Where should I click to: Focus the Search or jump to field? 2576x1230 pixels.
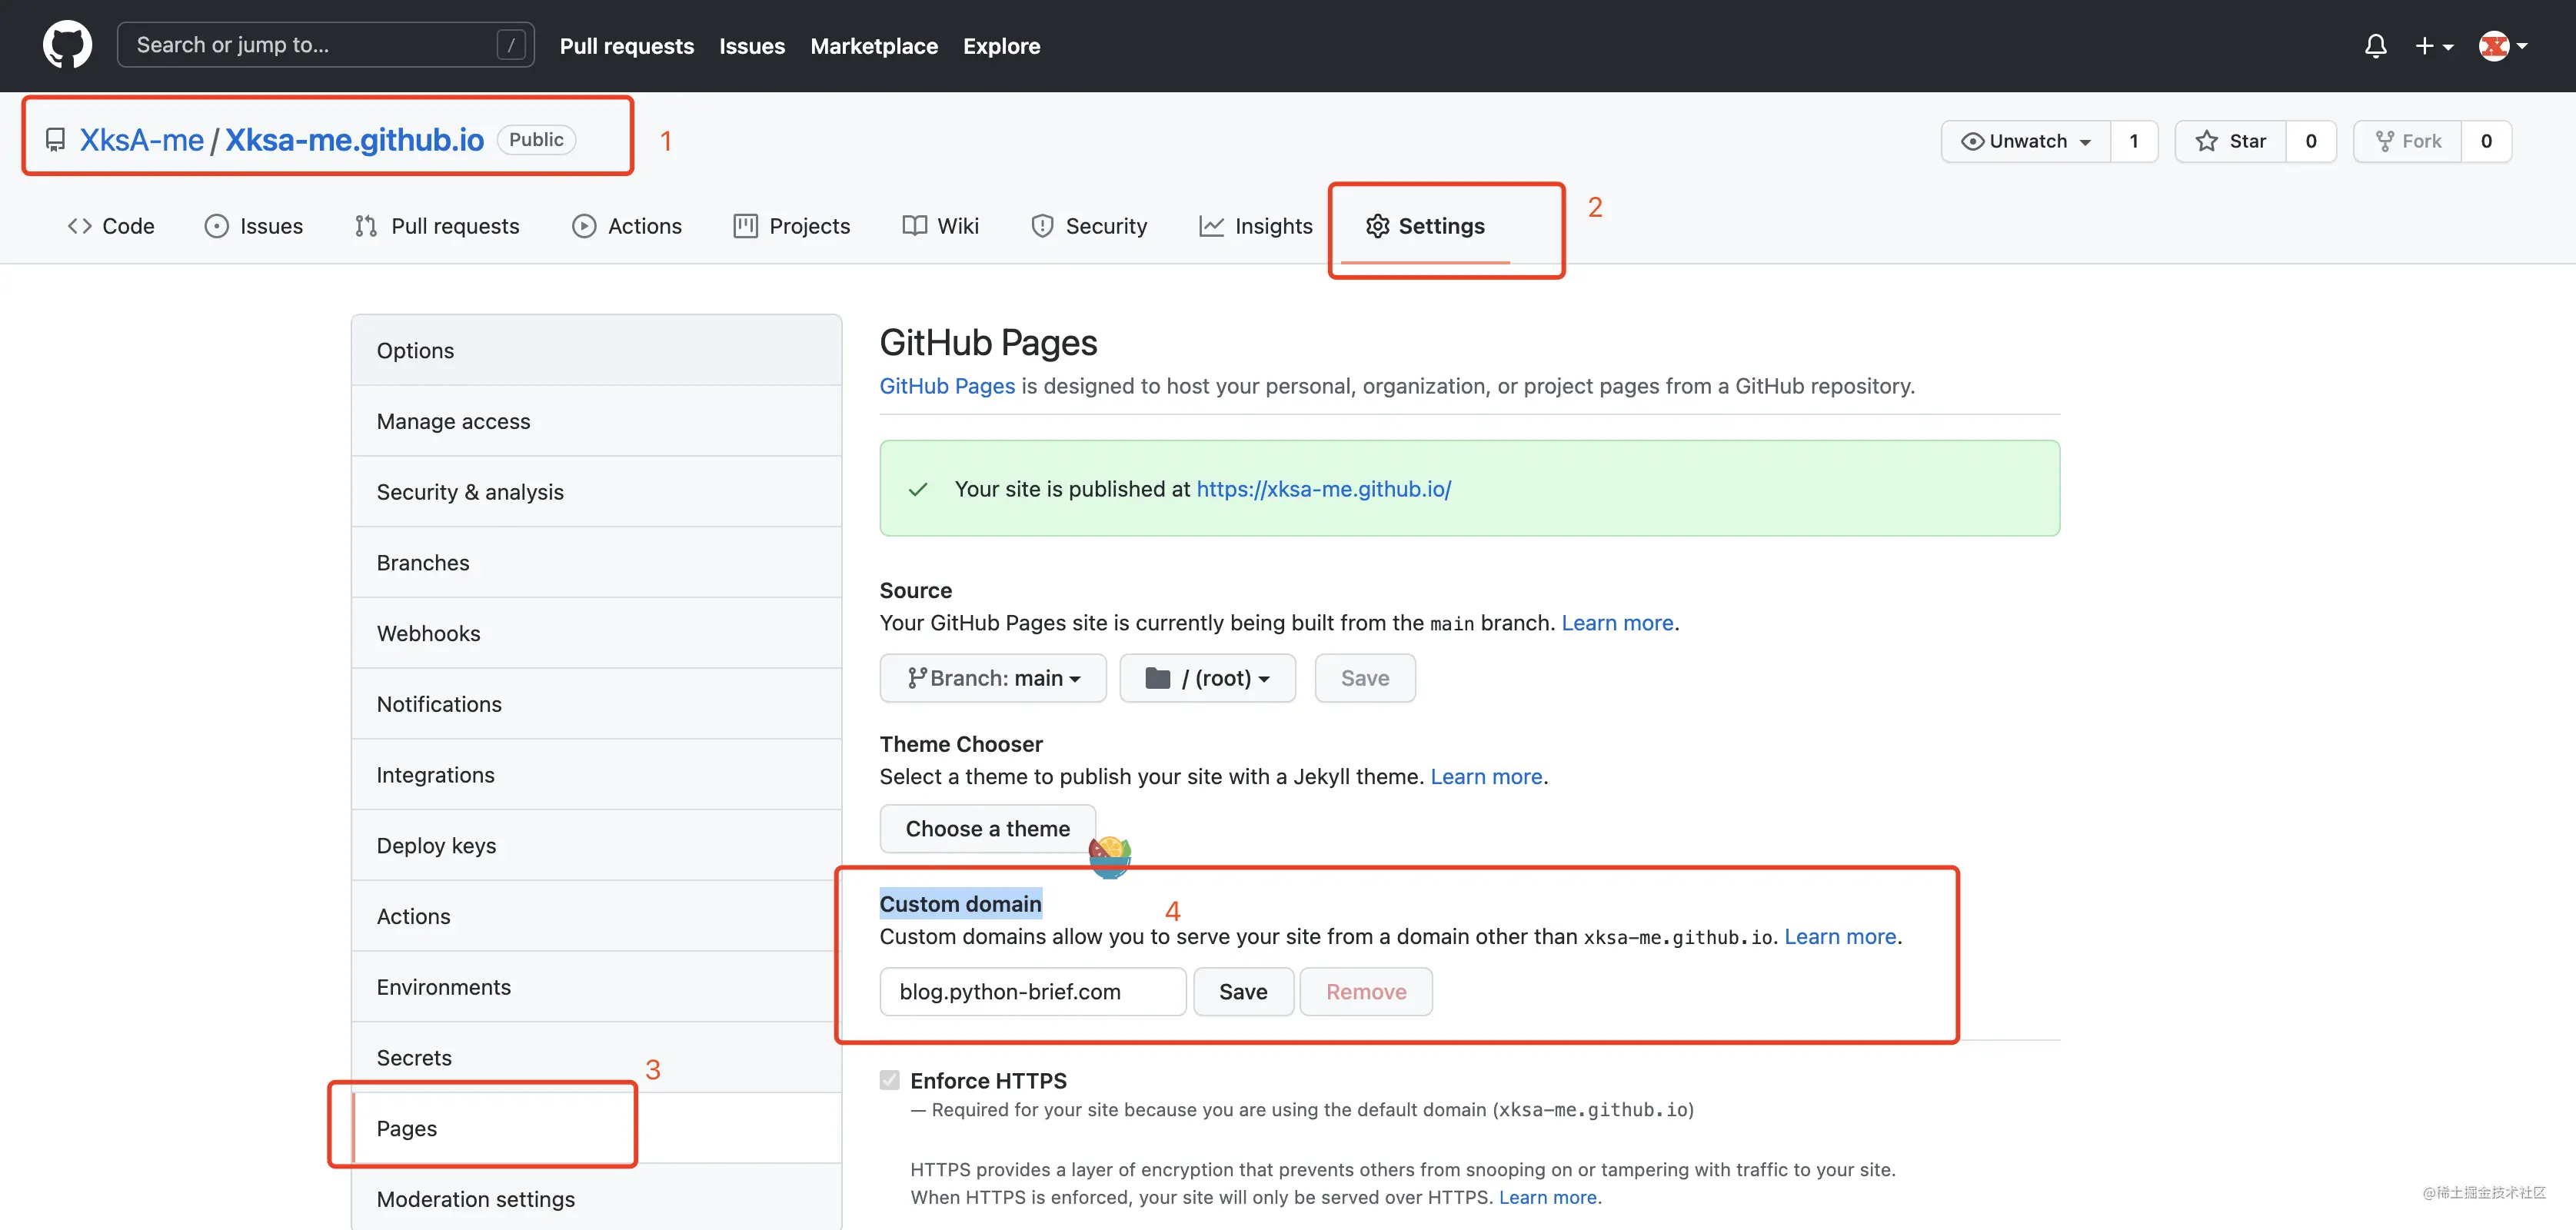[x=326, y=45]
